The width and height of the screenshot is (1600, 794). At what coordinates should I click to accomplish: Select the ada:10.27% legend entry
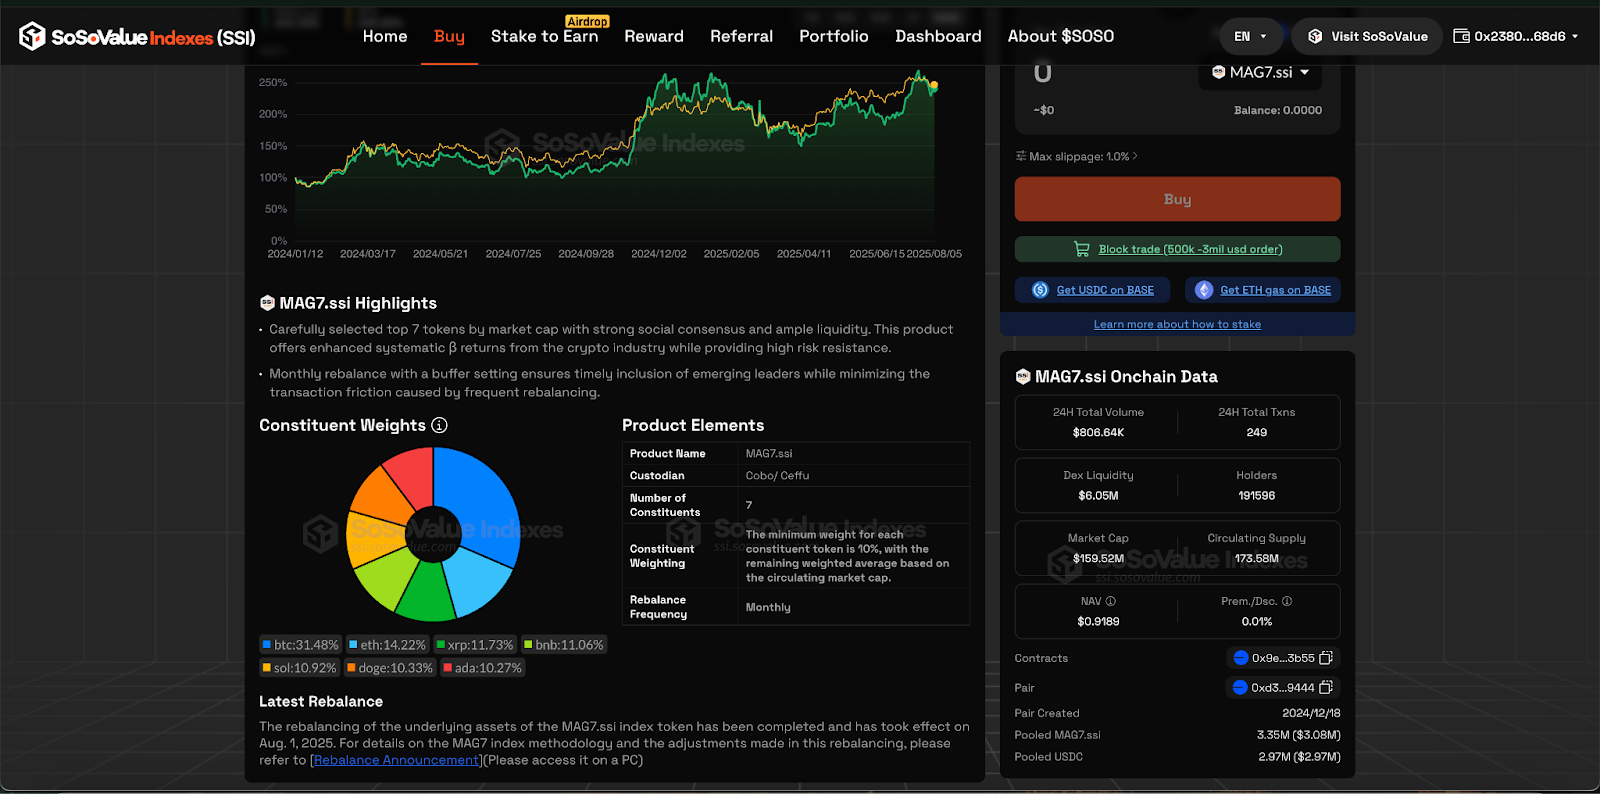483,668
